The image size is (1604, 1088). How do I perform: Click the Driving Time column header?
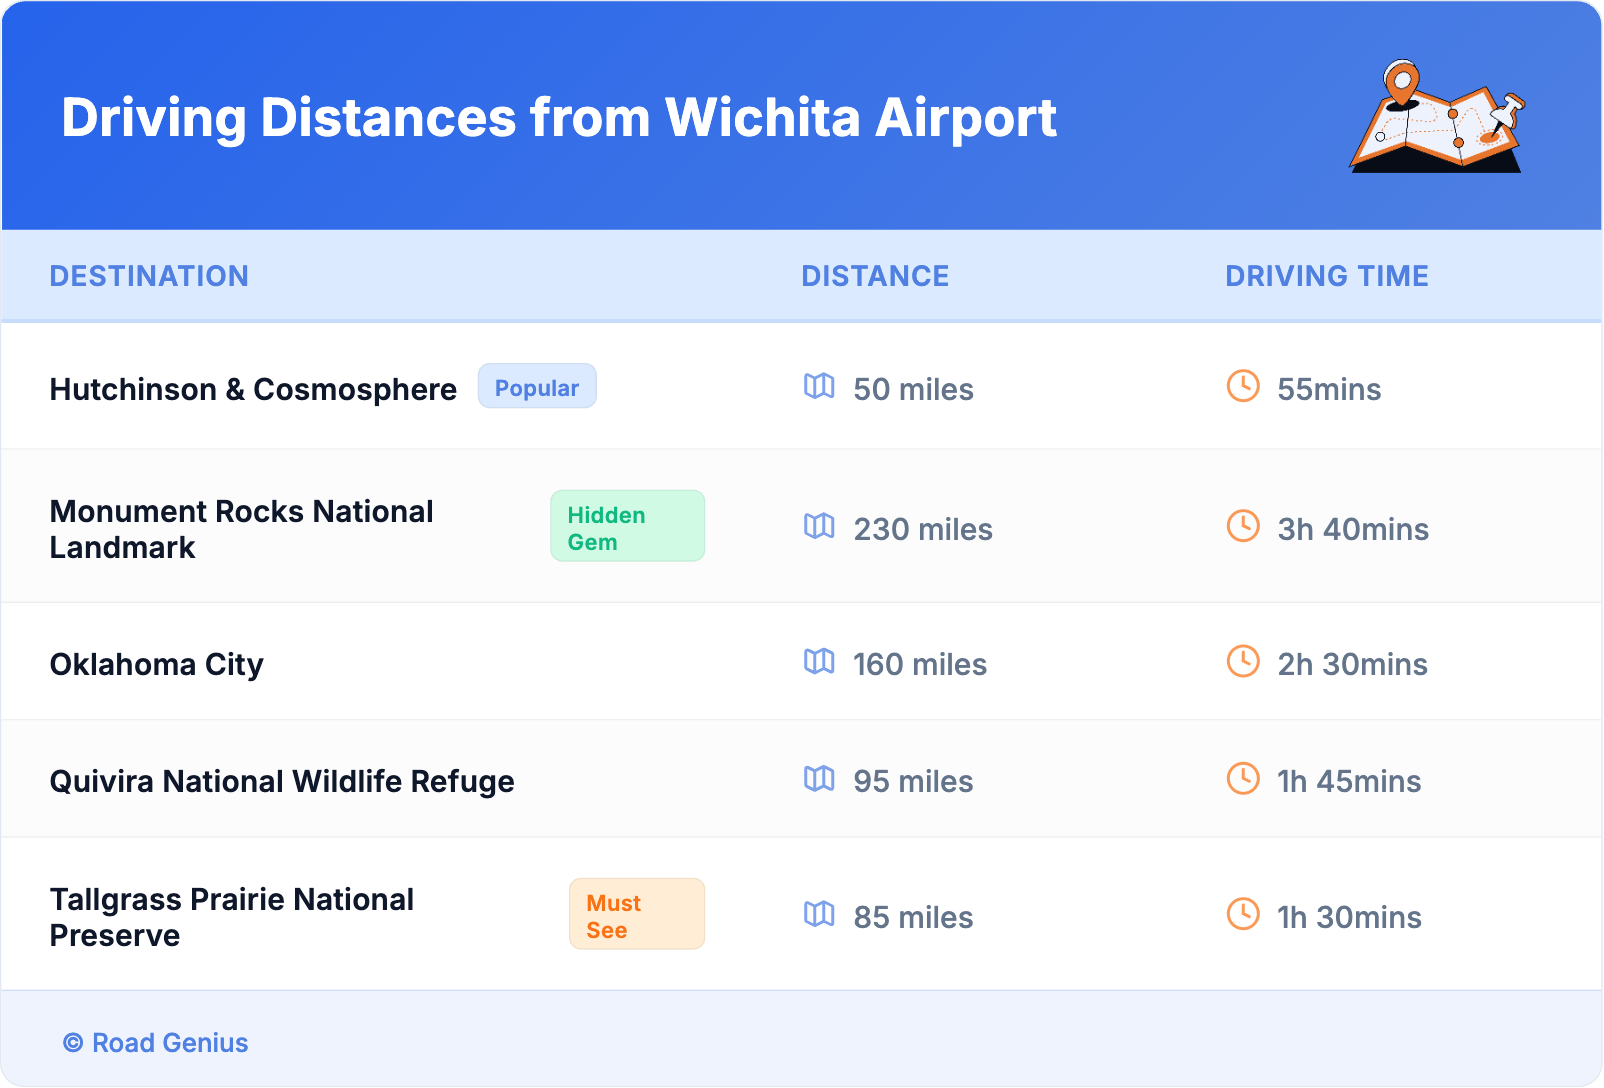tap(1326, 276)
